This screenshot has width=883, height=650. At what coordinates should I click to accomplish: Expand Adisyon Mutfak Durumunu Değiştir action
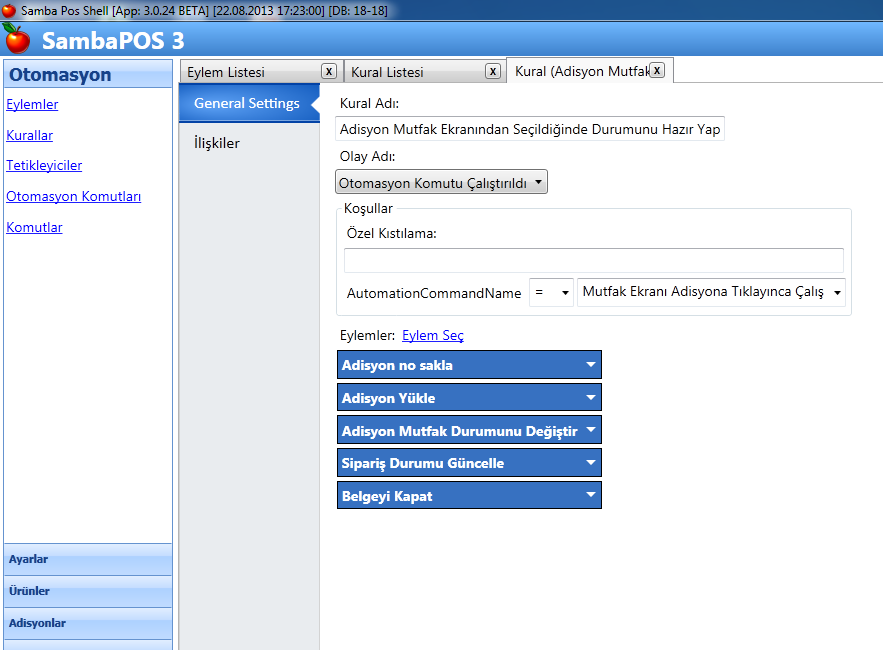(x=591, y=430)
